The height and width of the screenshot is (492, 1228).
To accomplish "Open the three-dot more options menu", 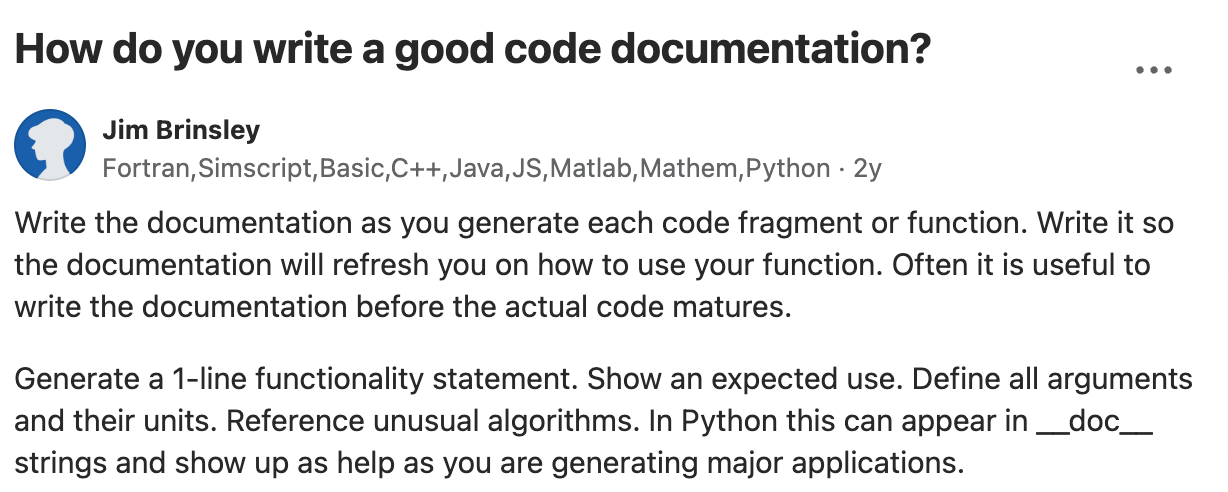I will [1153, 71].
